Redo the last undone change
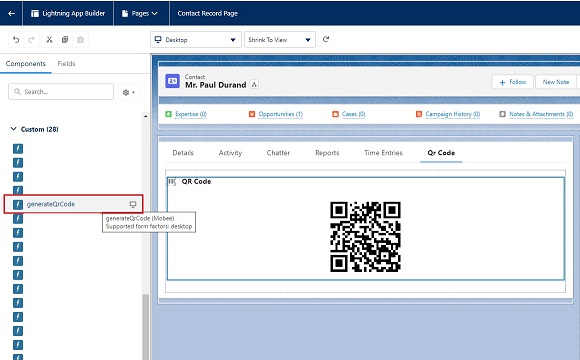This screenshot has width=580, height=360. coord(31,40)
